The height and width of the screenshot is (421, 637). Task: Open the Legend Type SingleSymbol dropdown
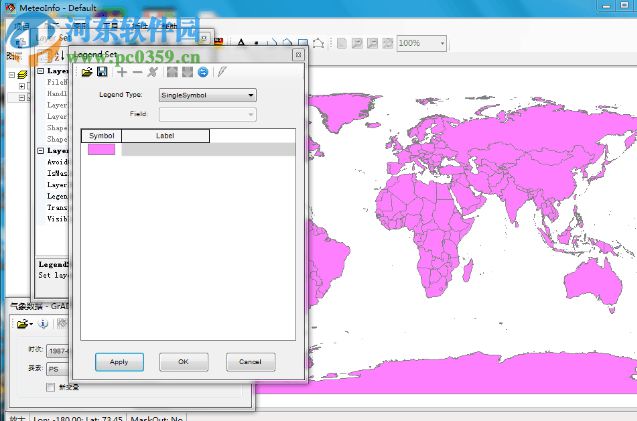[208, 95]
